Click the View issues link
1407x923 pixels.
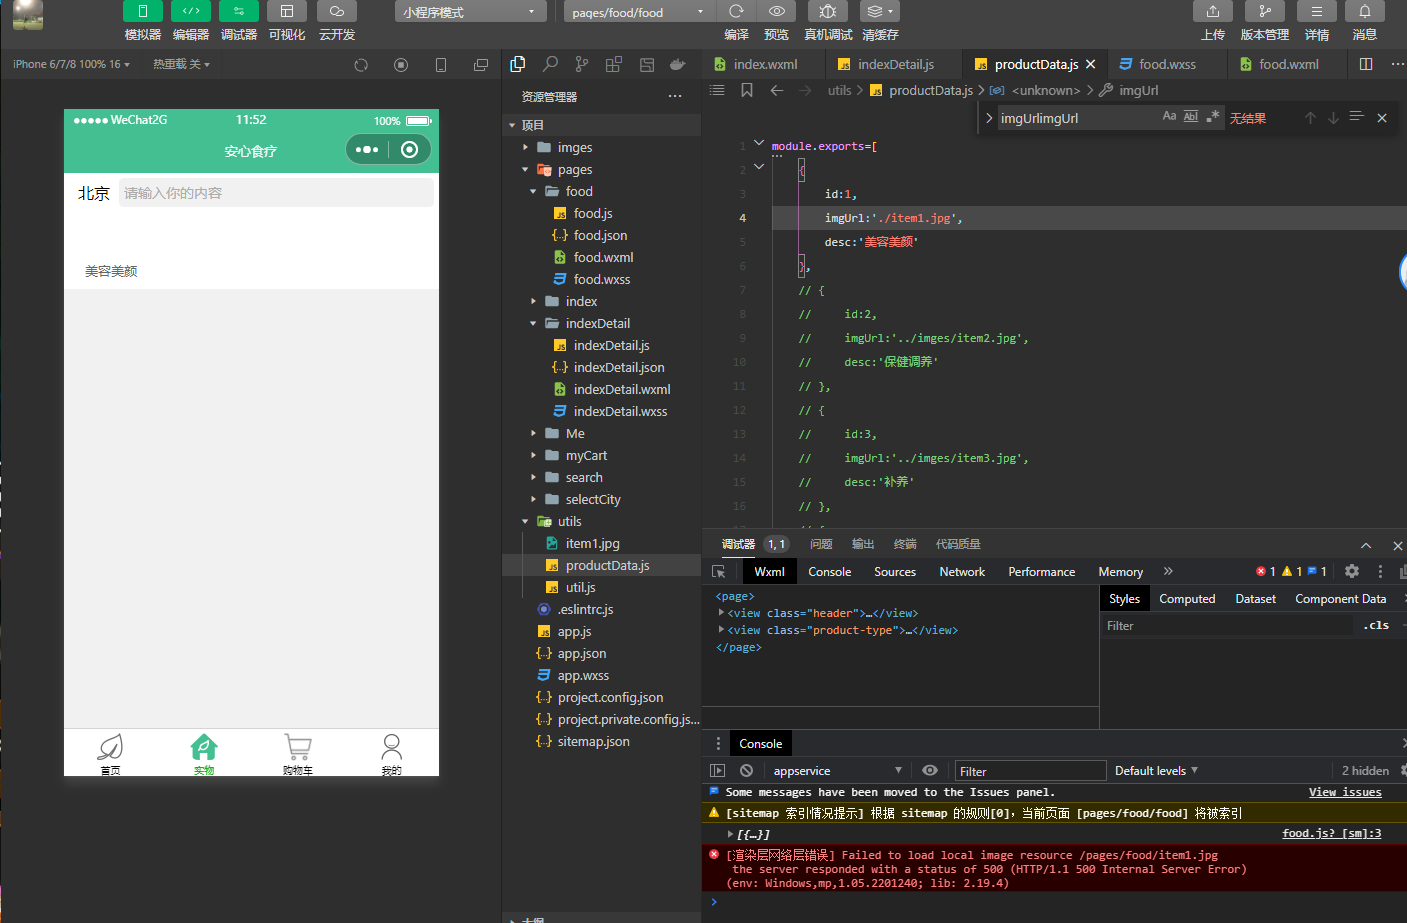click(x=1345, y=792)
